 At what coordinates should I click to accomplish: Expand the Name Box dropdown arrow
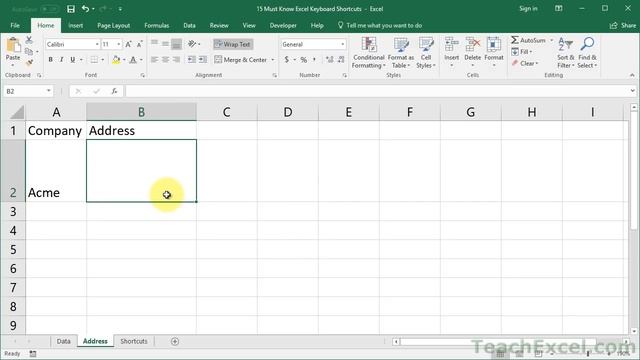[x=49, y=91]
